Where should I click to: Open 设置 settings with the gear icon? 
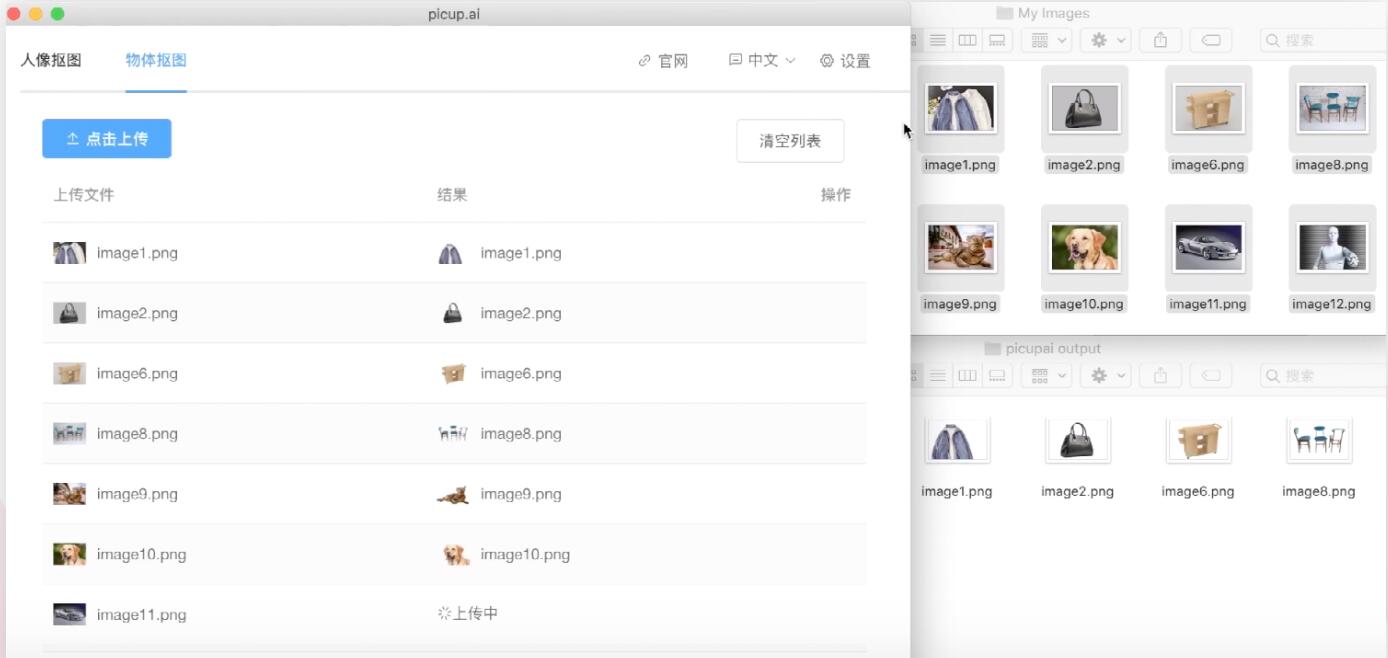click(845, 61)
